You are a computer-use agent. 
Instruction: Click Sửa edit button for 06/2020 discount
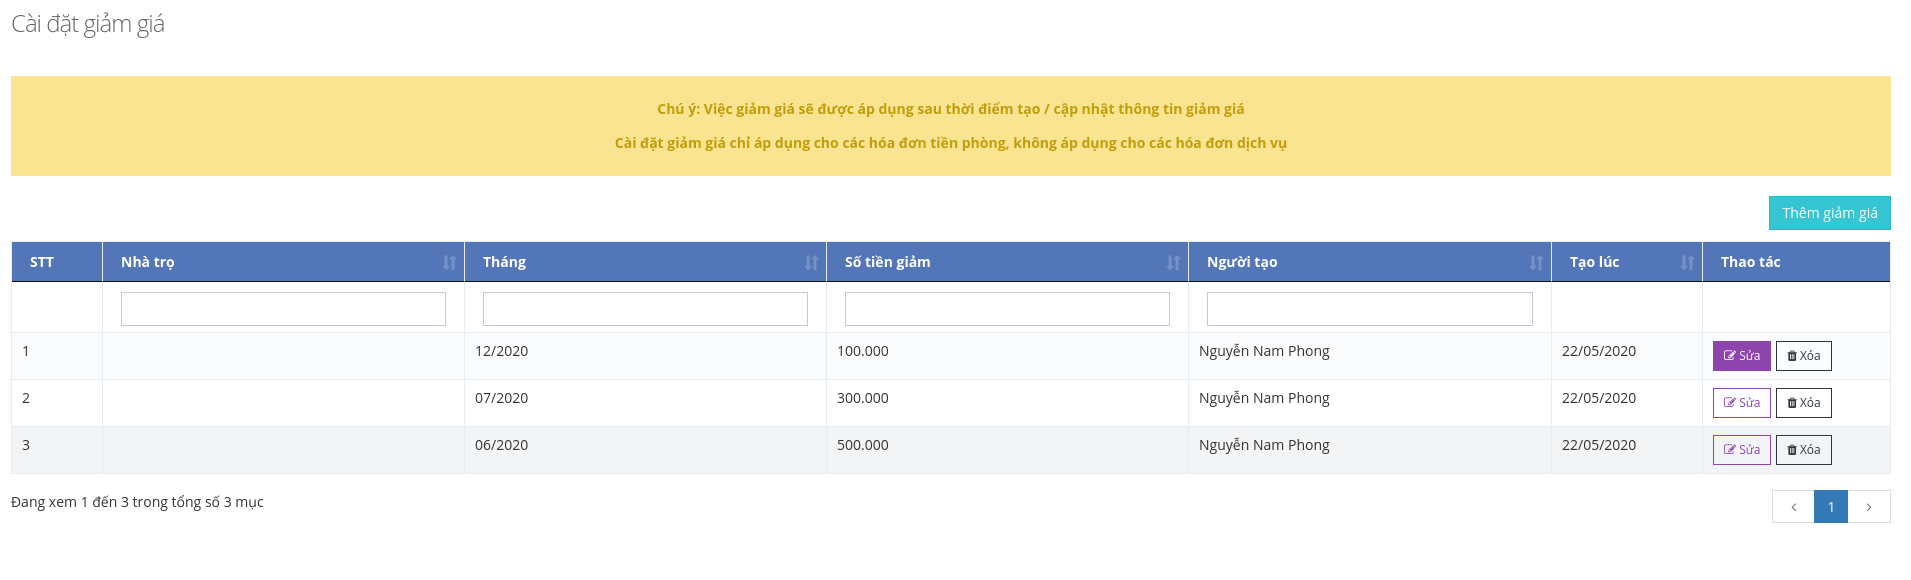point(1741,450)
